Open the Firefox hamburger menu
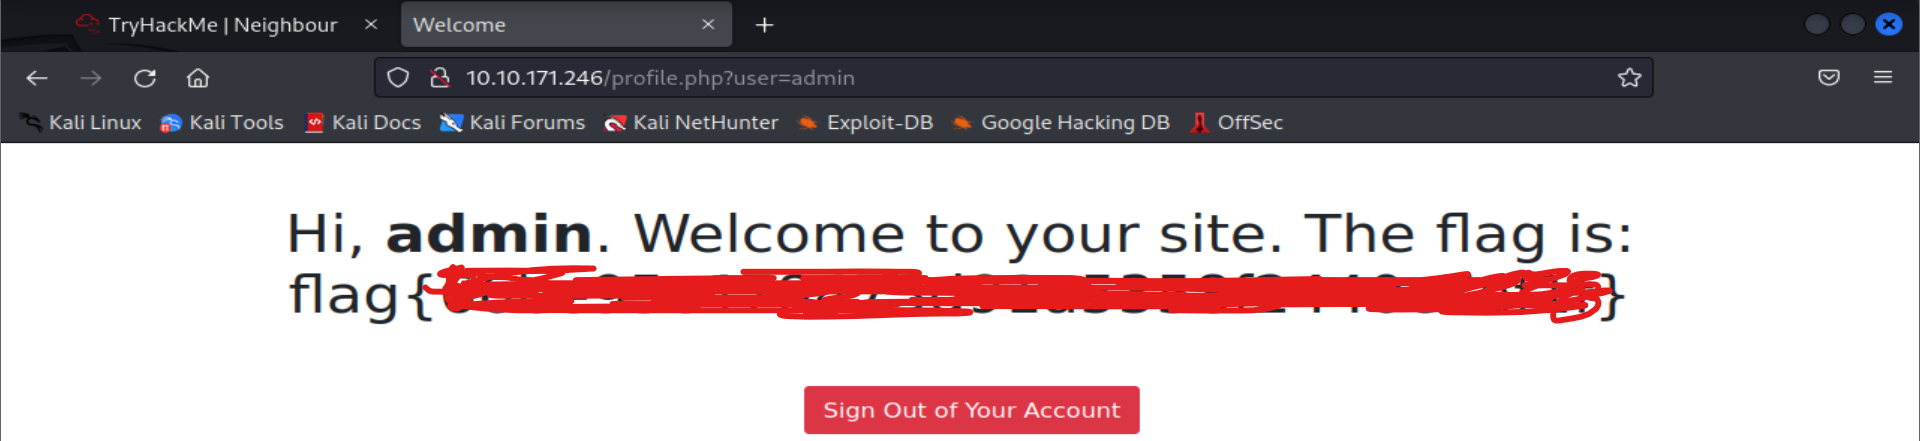Screen dimensions: 1920x441 click(x=1883, y=78)
